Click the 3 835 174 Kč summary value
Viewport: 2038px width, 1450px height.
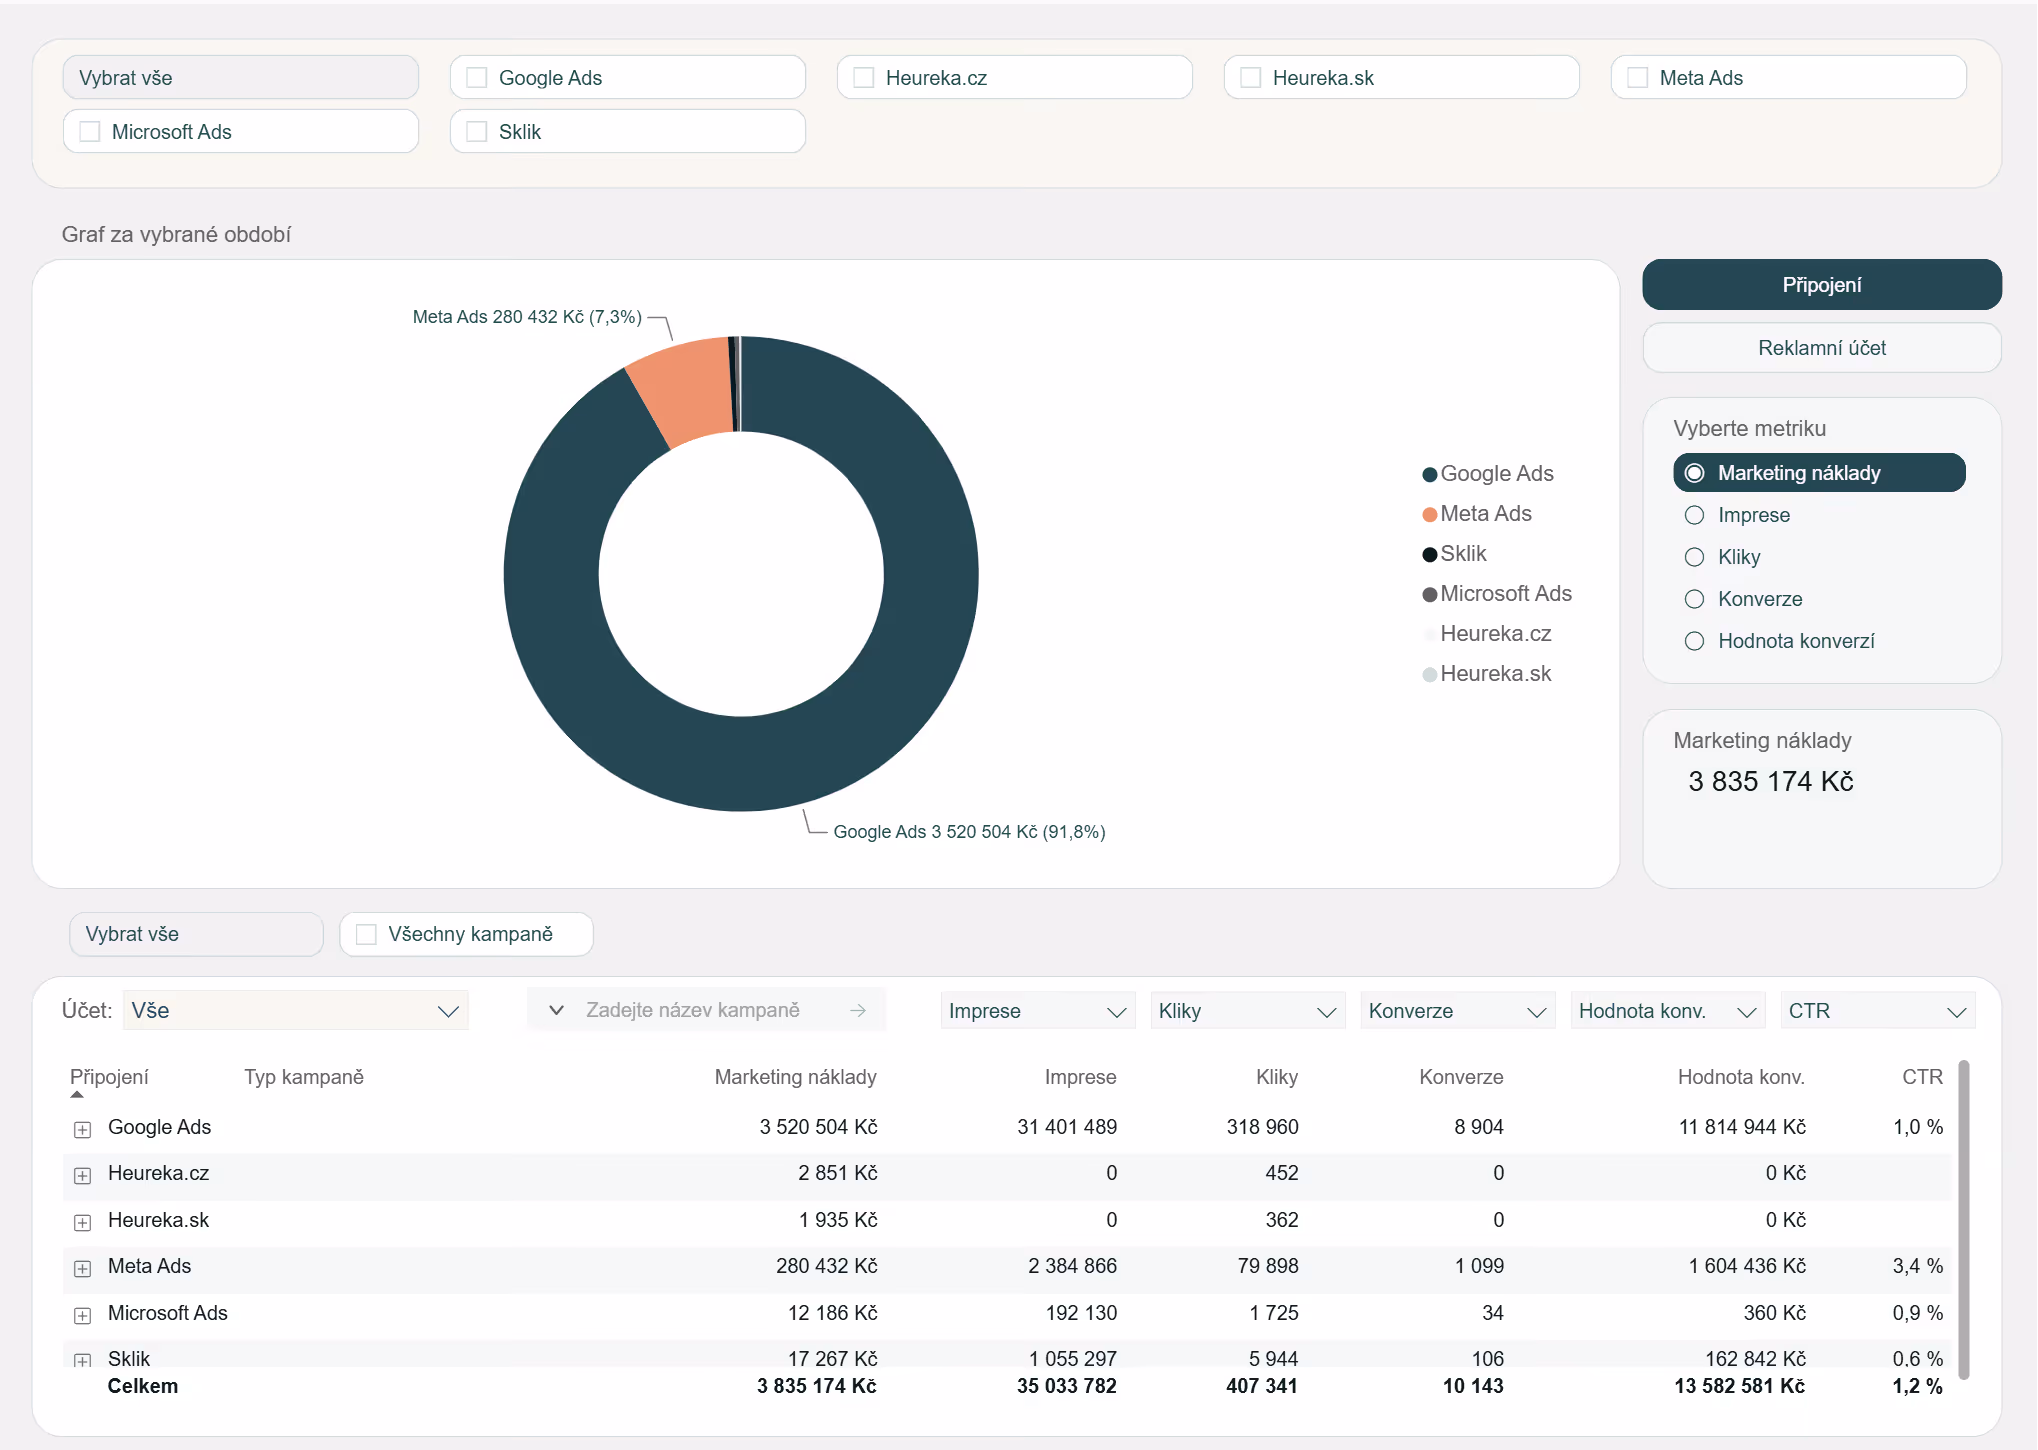(x=1771, y=781)
